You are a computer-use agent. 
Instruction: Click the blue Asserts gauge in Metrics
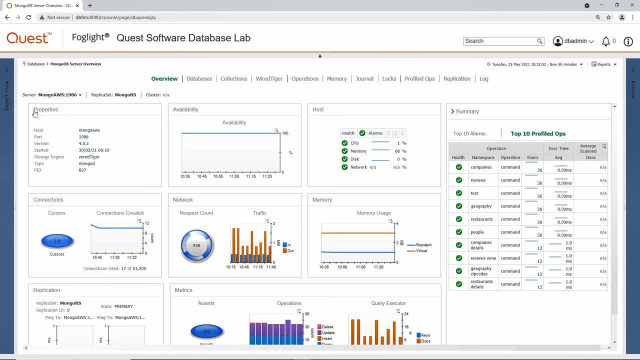coord(207,331)
